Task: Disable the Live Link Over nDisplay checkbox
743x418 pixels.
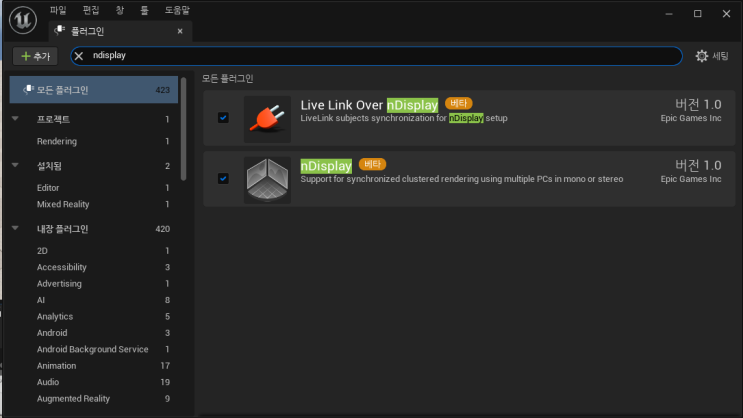Action: click(x=223, y=118)
